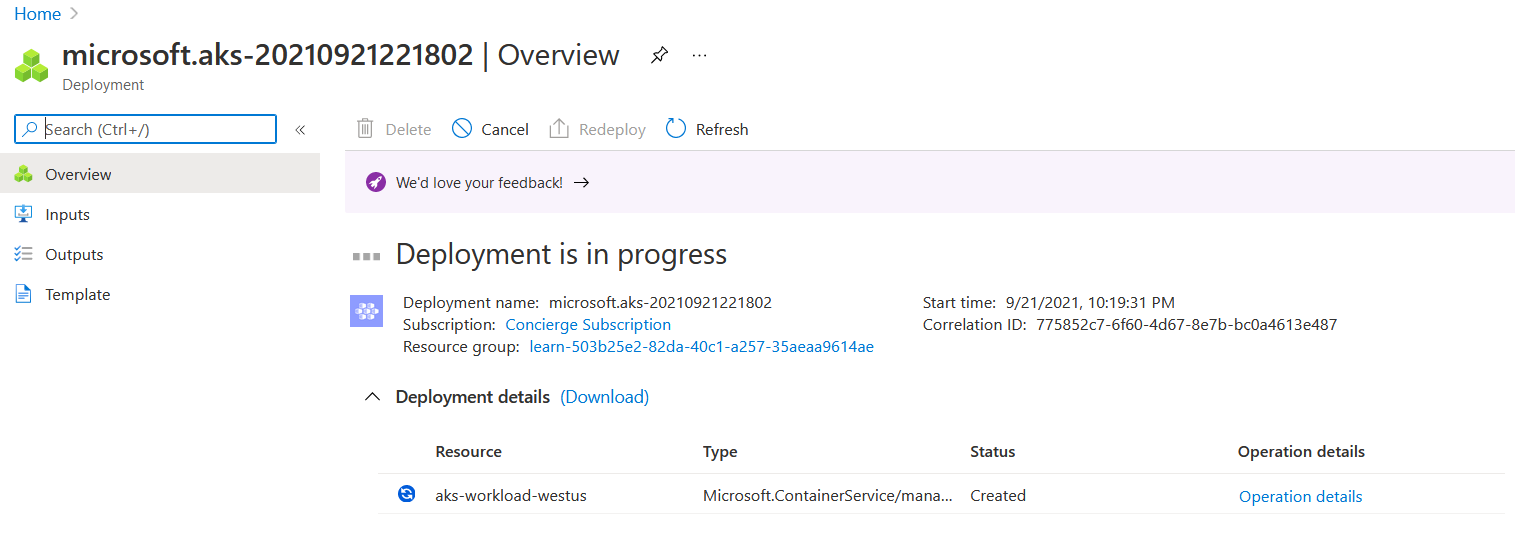Click the Cancel circle-slash icon
Image resolution: width=1515 pixels, height=550 pixels.
(x=461, y=129)
